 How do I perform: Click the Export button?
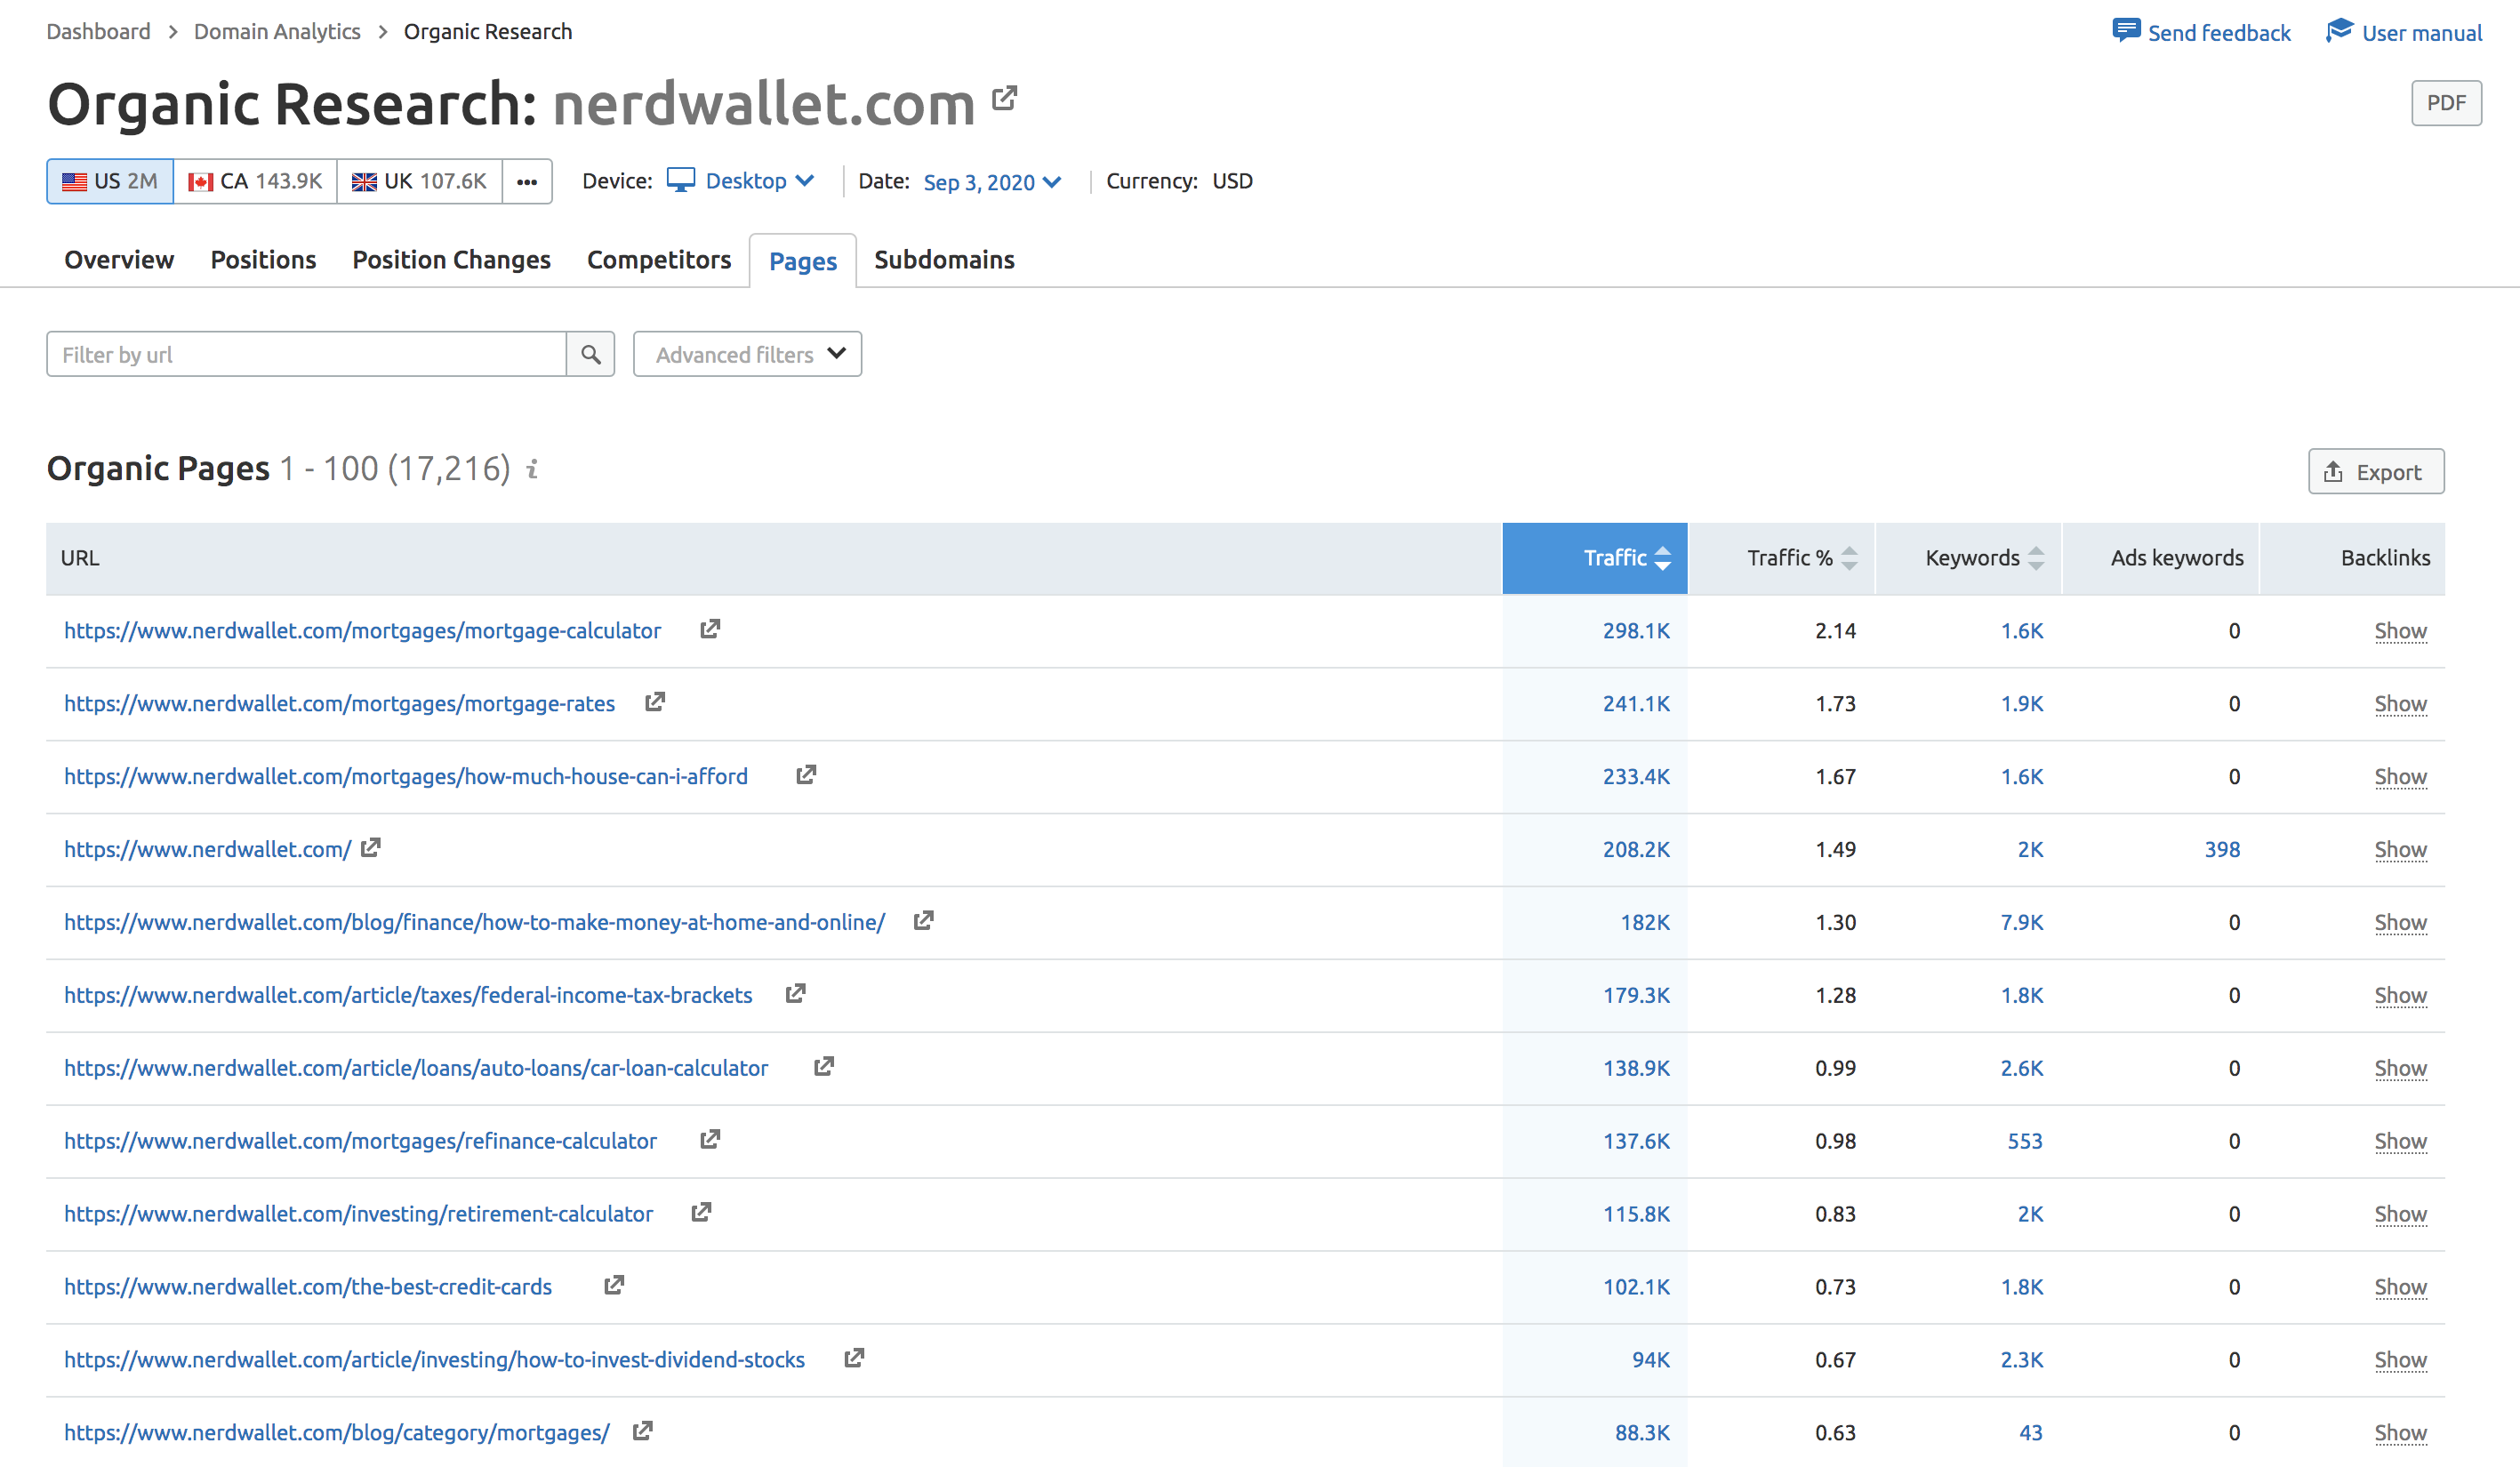pyautogui.click(x=2376, y=471)
